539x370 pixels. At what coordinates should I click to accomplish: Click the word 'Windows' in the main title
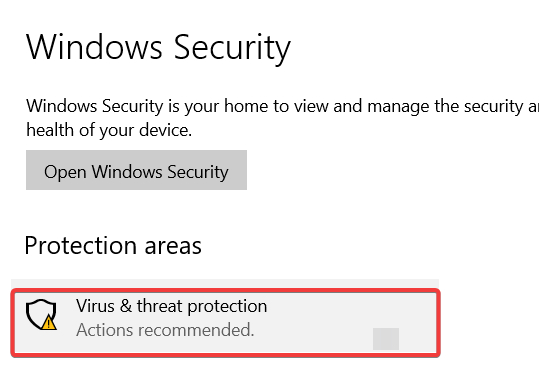coord(94,46)
